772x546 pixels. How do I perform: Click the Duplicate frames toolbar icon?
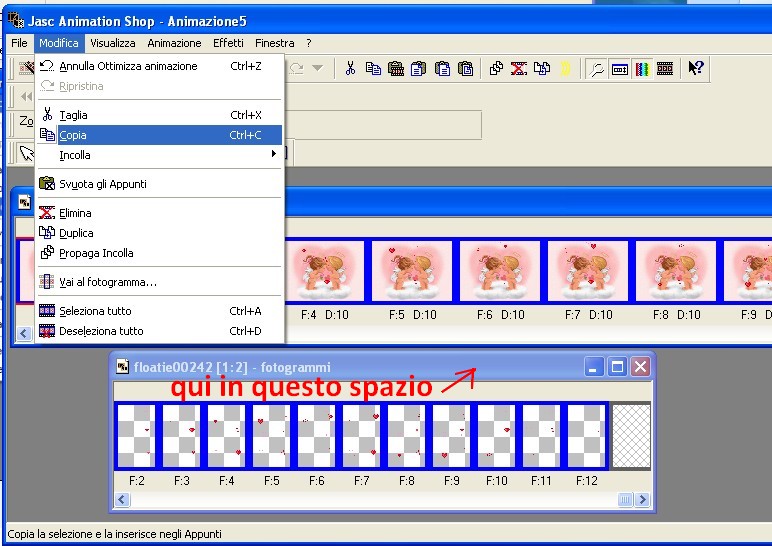pyautogui.click(x=542, y=68)
